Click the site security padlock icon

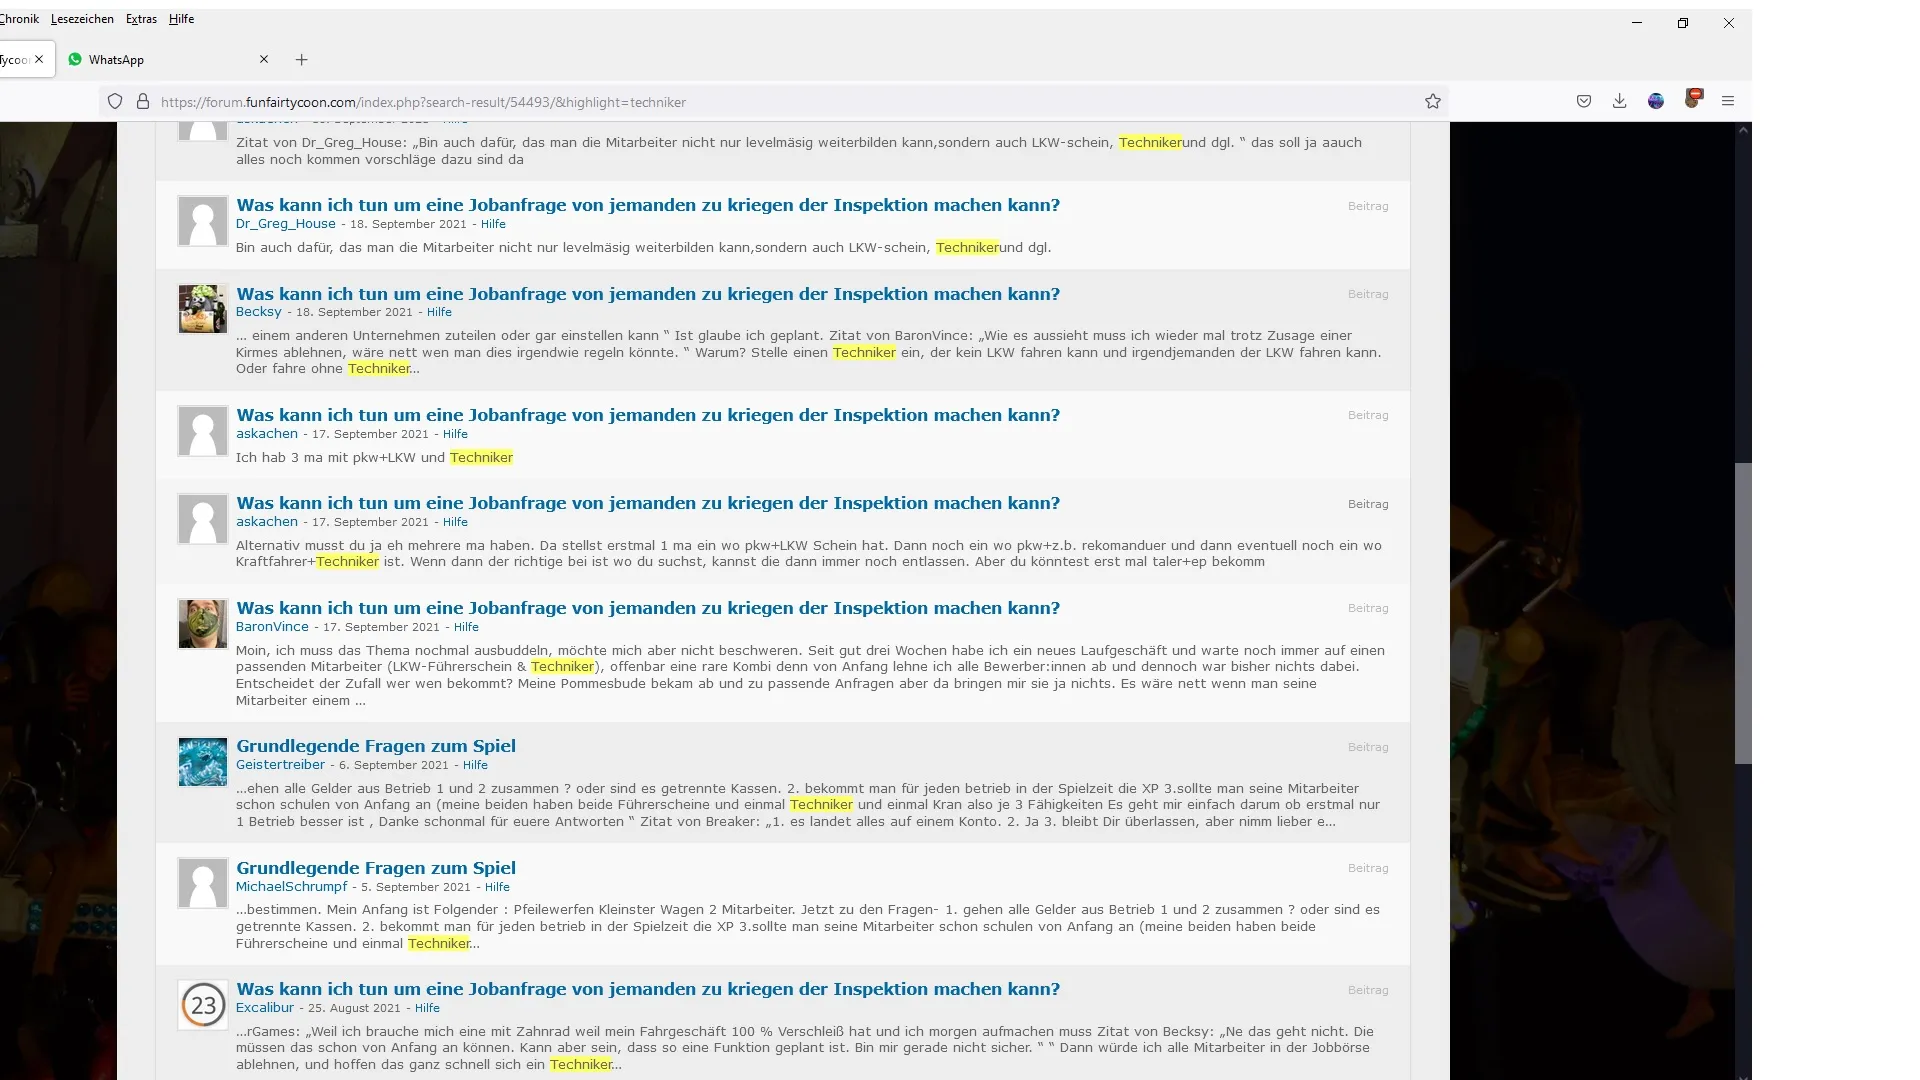pyautogui.click(x=143, y=101)
